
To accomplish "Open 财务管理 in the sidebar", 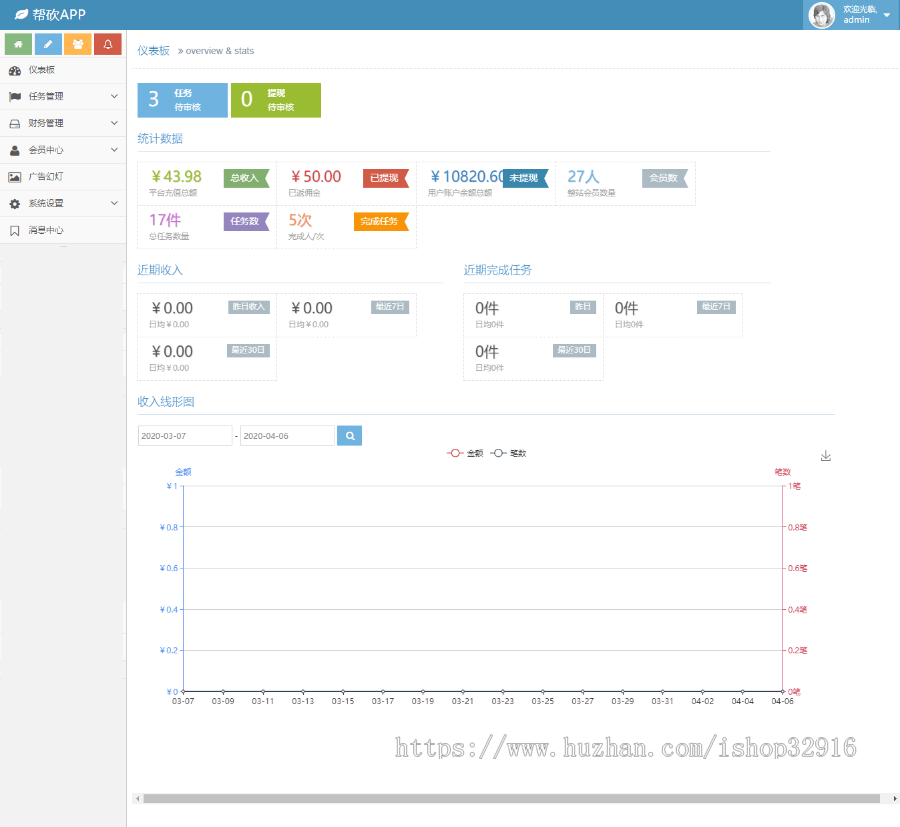I will (x=63, y=123).
